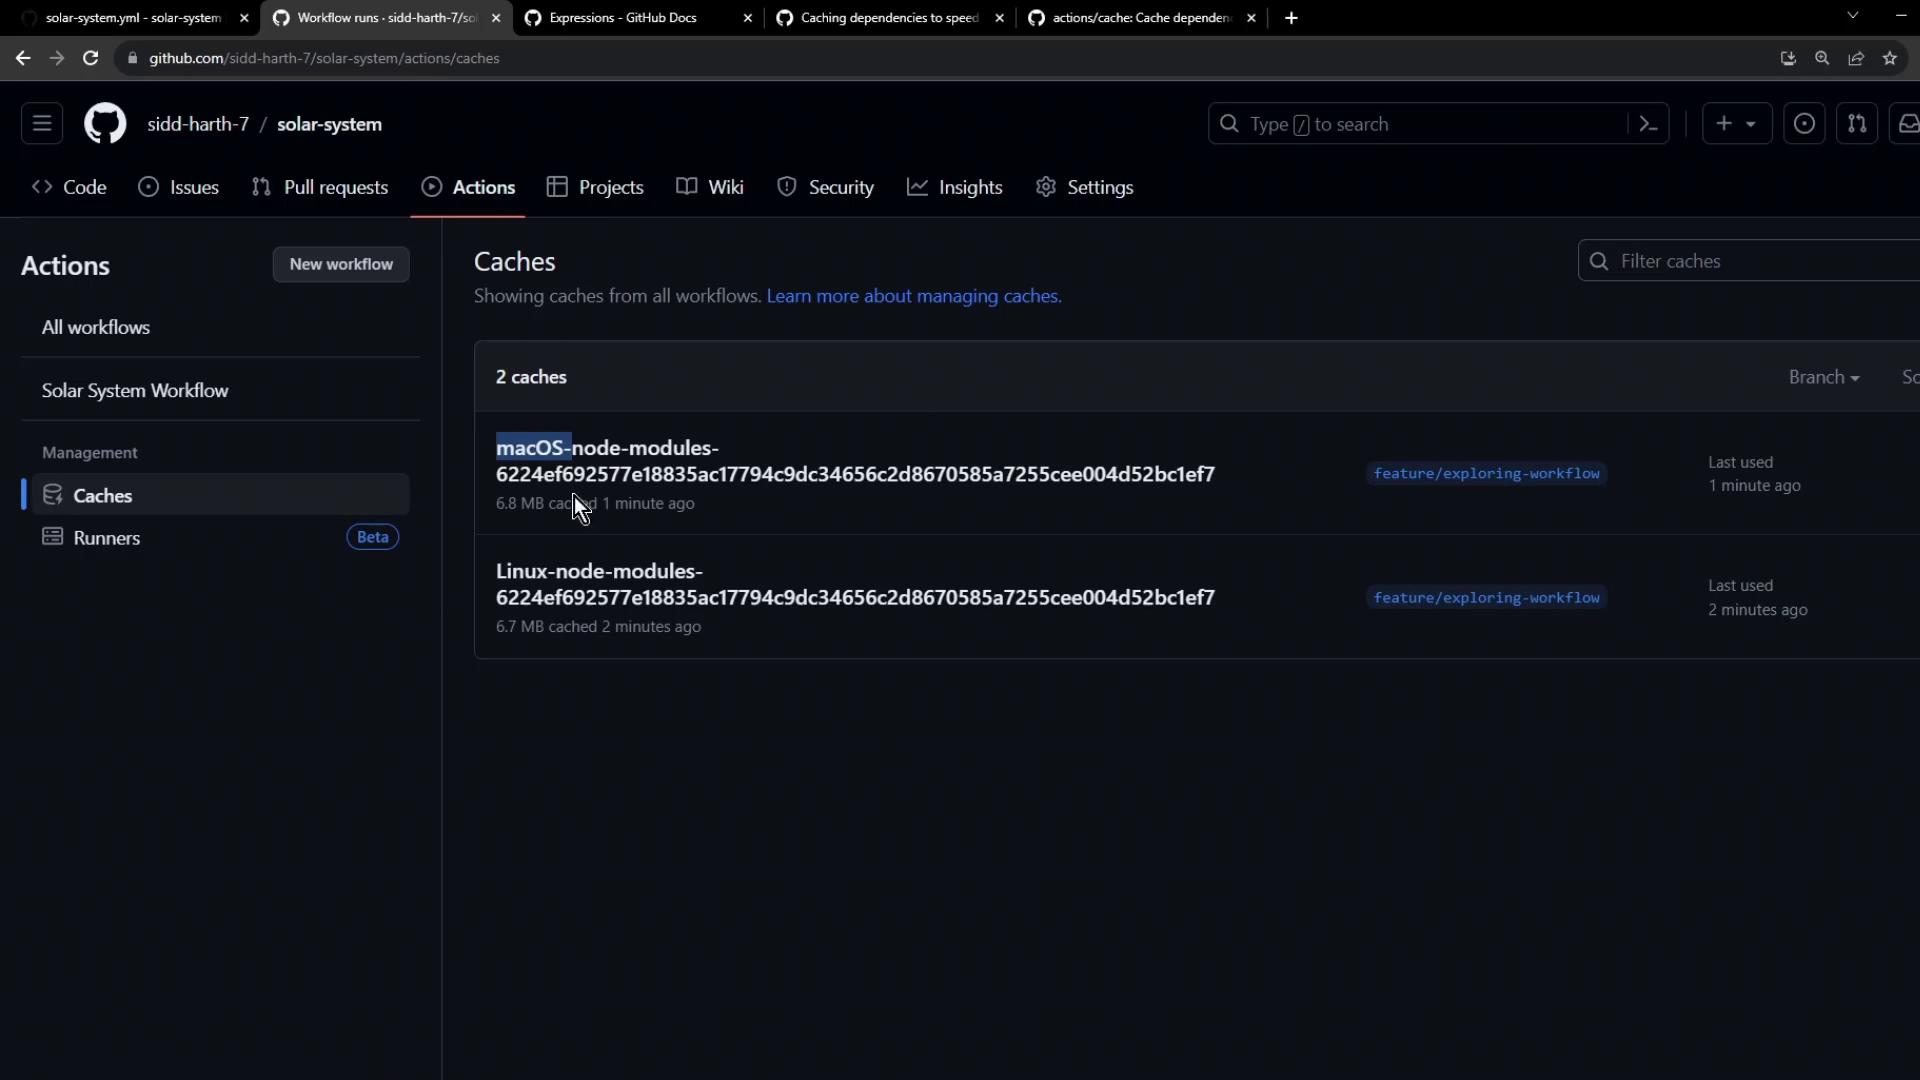Image resolution: width=1920 pixels, height=1080 pixels.
Task: Reload the page with refresh icon
Action: pos(90,58)
